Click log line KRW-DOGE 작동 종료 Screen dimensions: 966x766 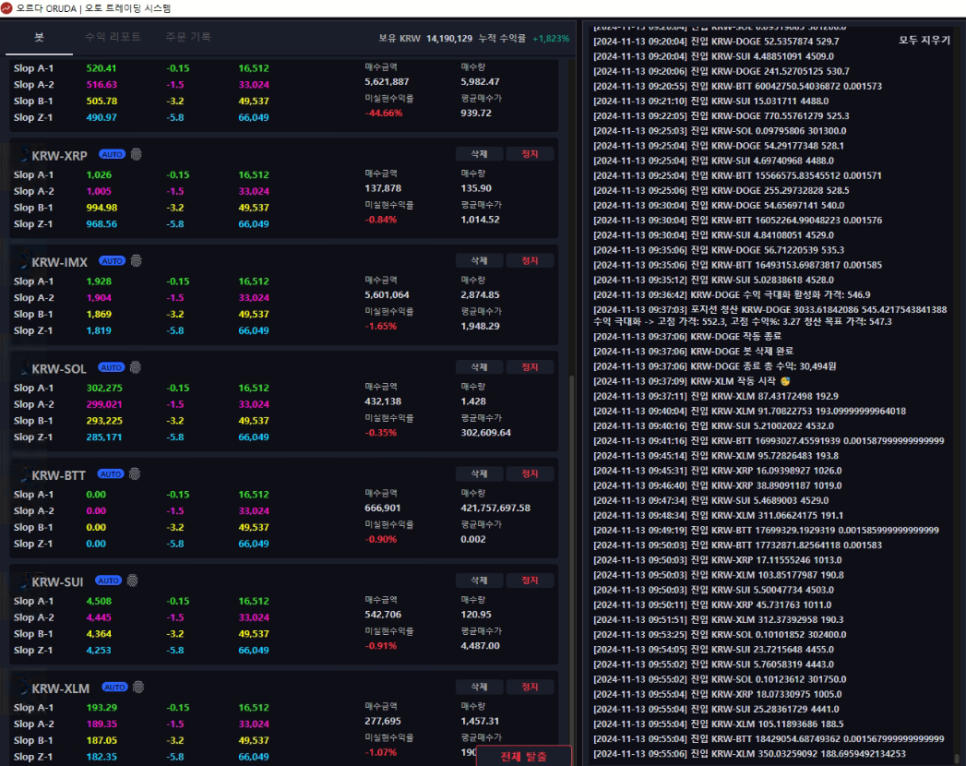point(687,336)
